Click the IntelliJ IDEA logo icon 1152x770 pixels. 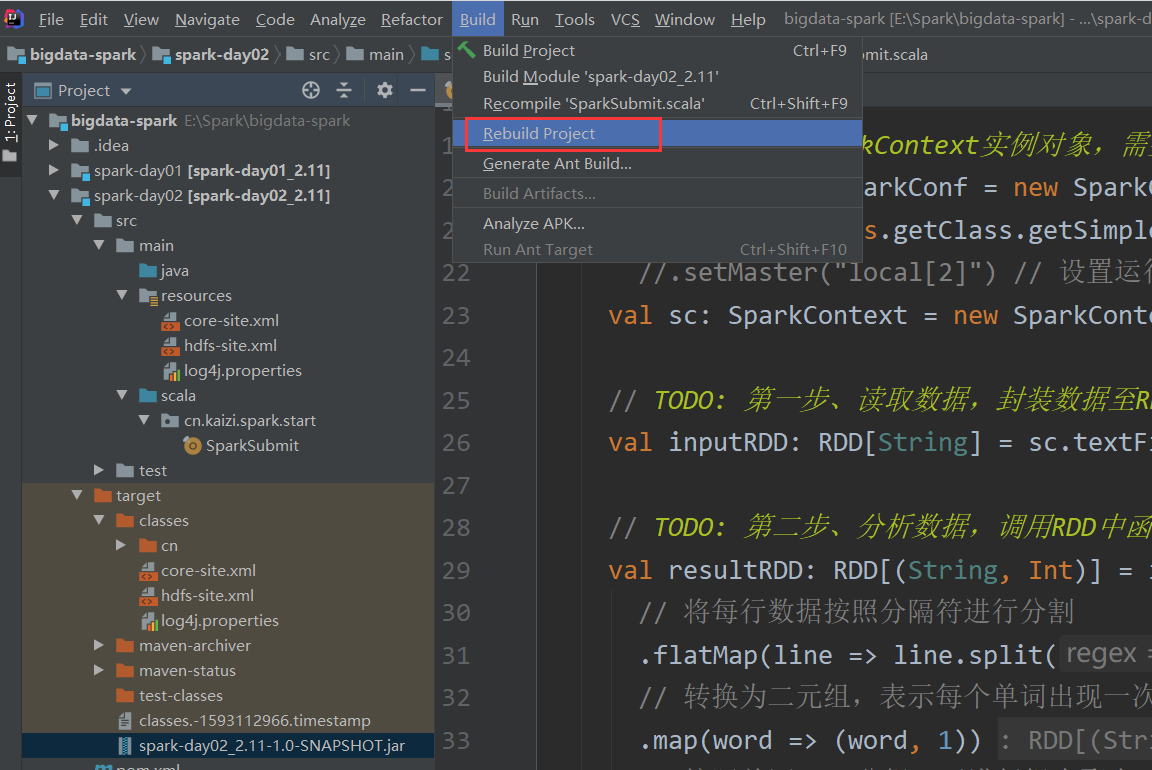pos(14,18)
